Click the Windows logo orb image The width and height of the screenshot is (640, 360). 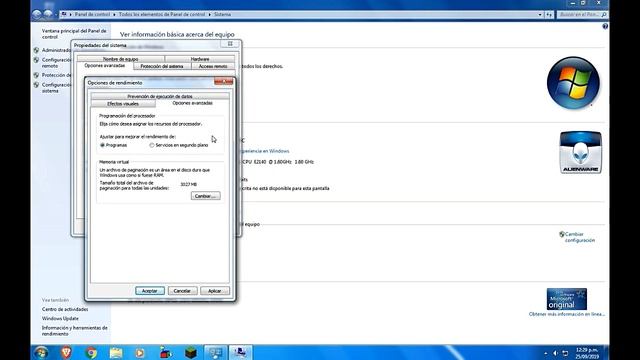pyautogui.click(x=573, y=83)
